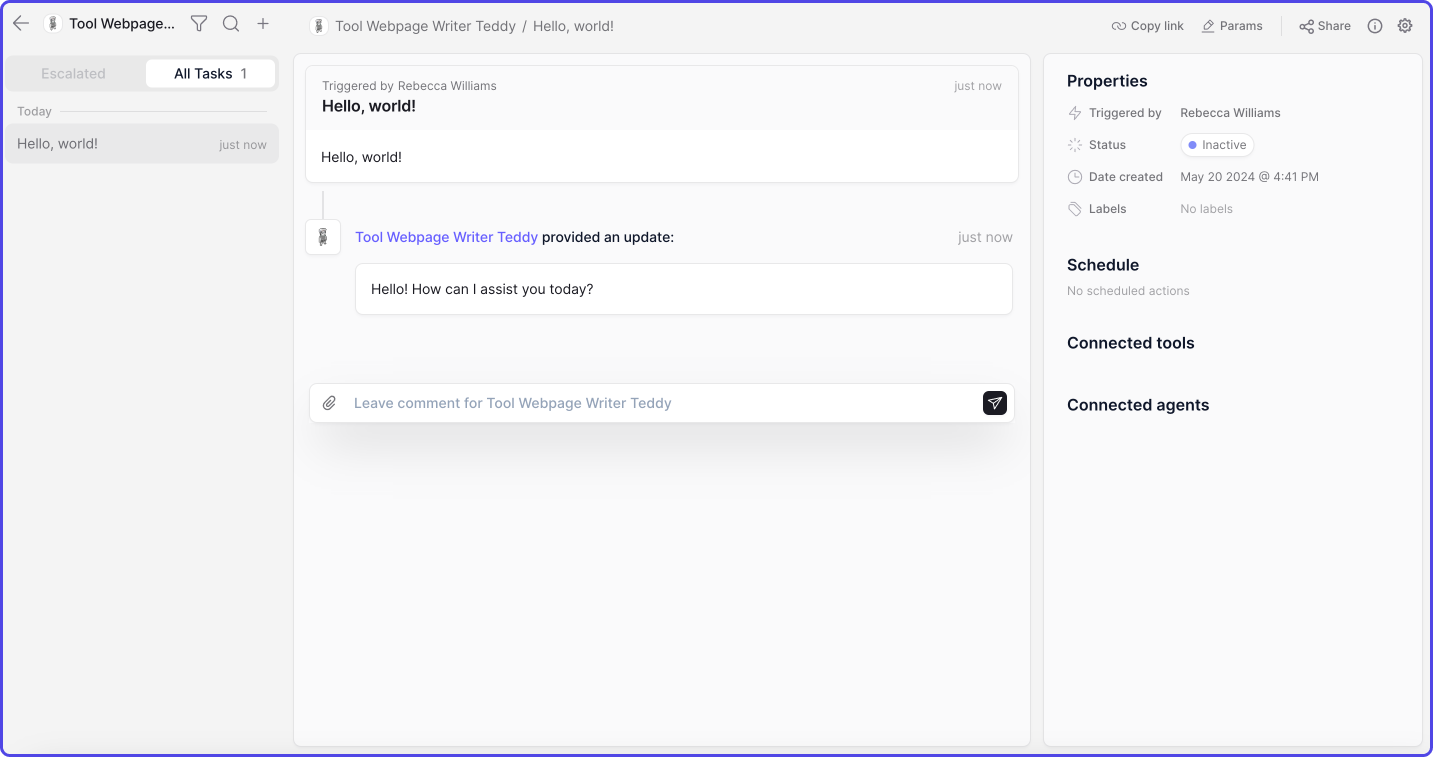This screenshot has height=757, width=1433.
Task: Click No labels value
Action: coord(1206,209)
